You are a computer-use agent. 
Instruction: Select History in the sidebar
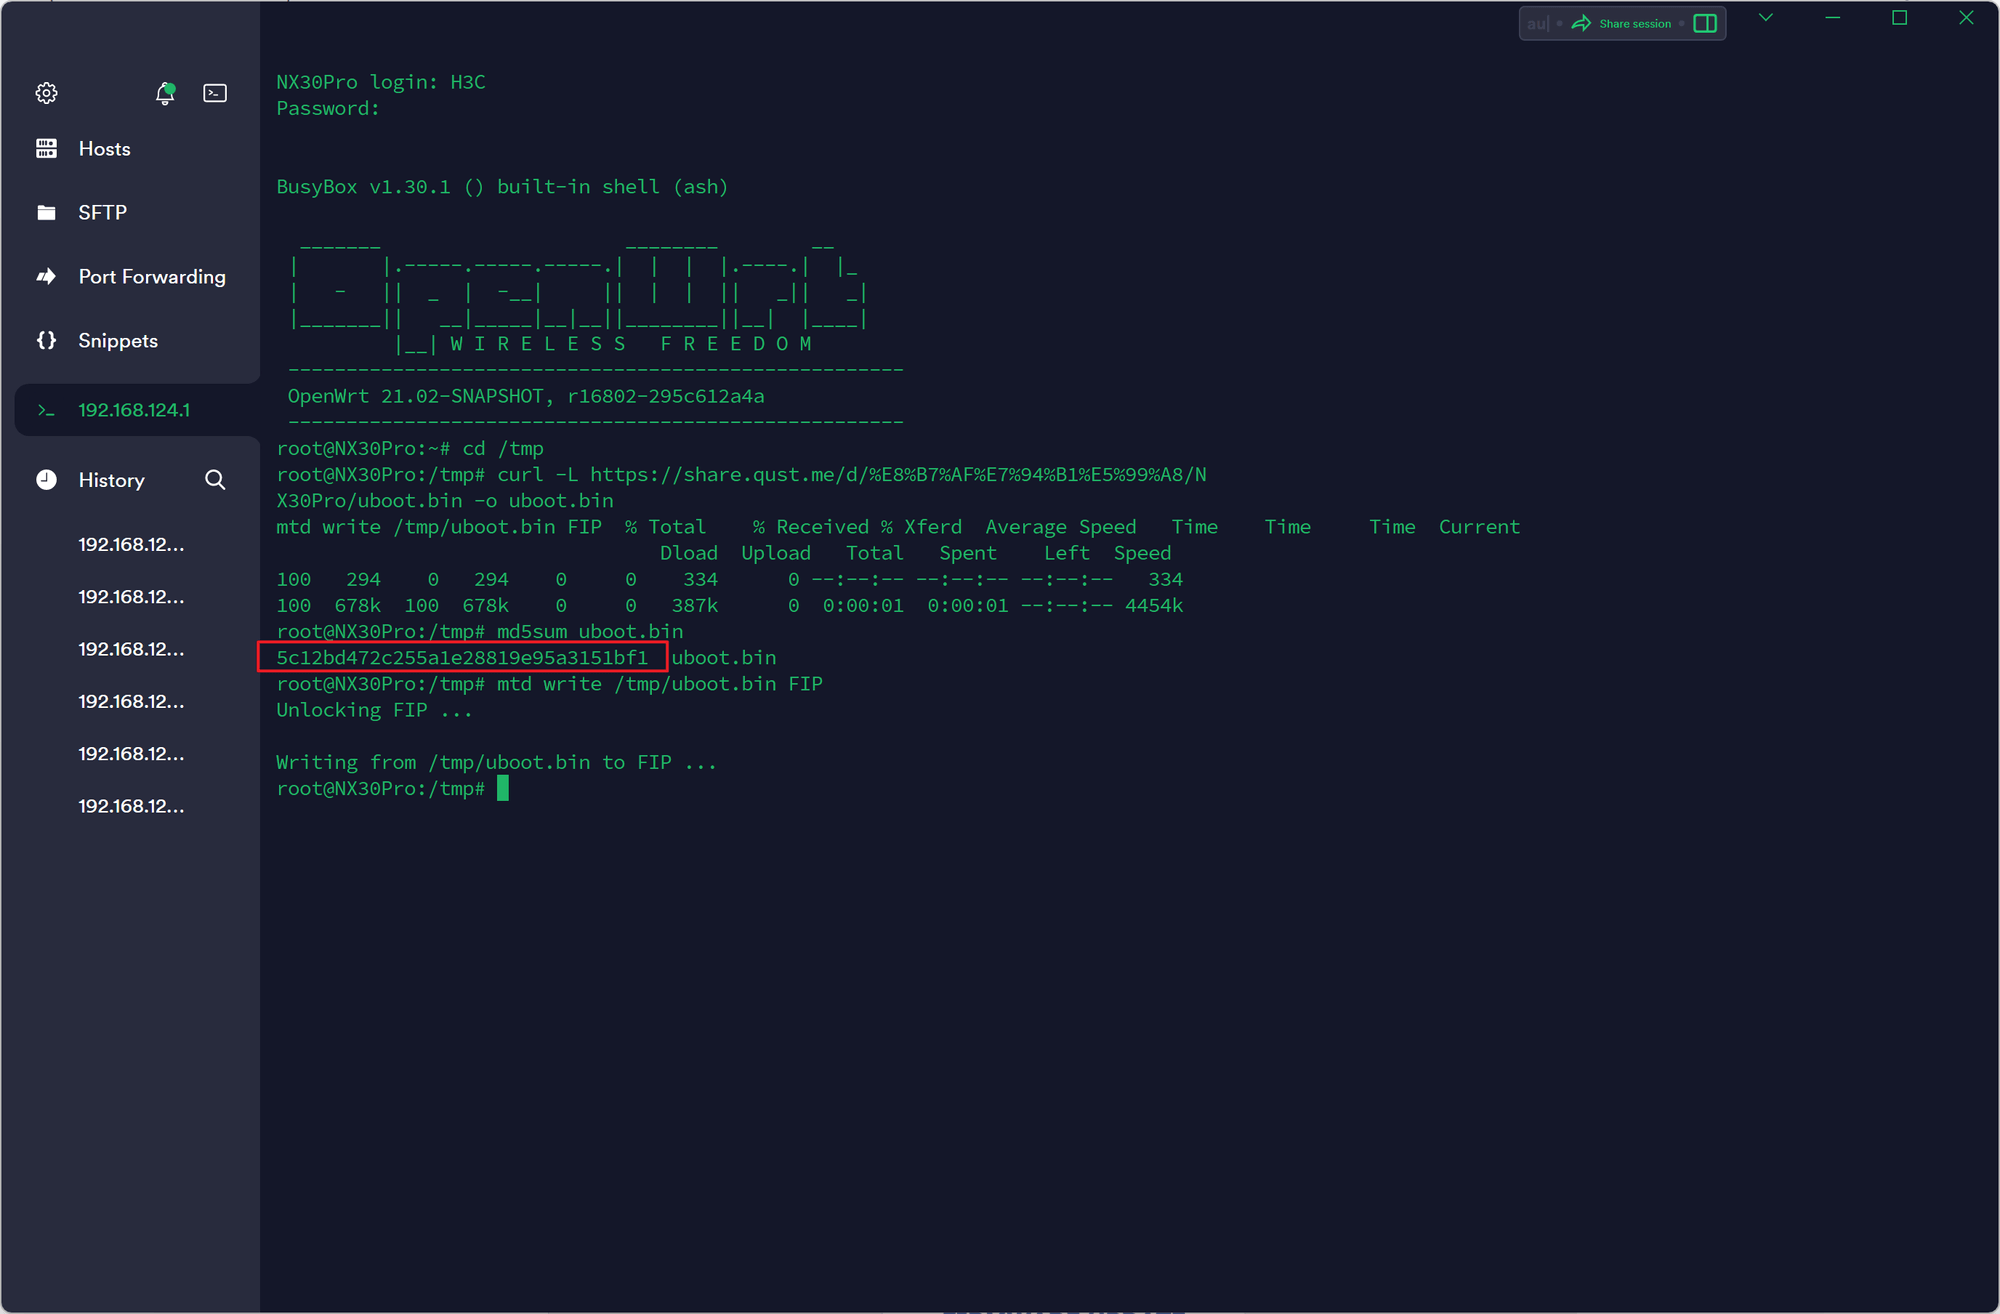112,480
